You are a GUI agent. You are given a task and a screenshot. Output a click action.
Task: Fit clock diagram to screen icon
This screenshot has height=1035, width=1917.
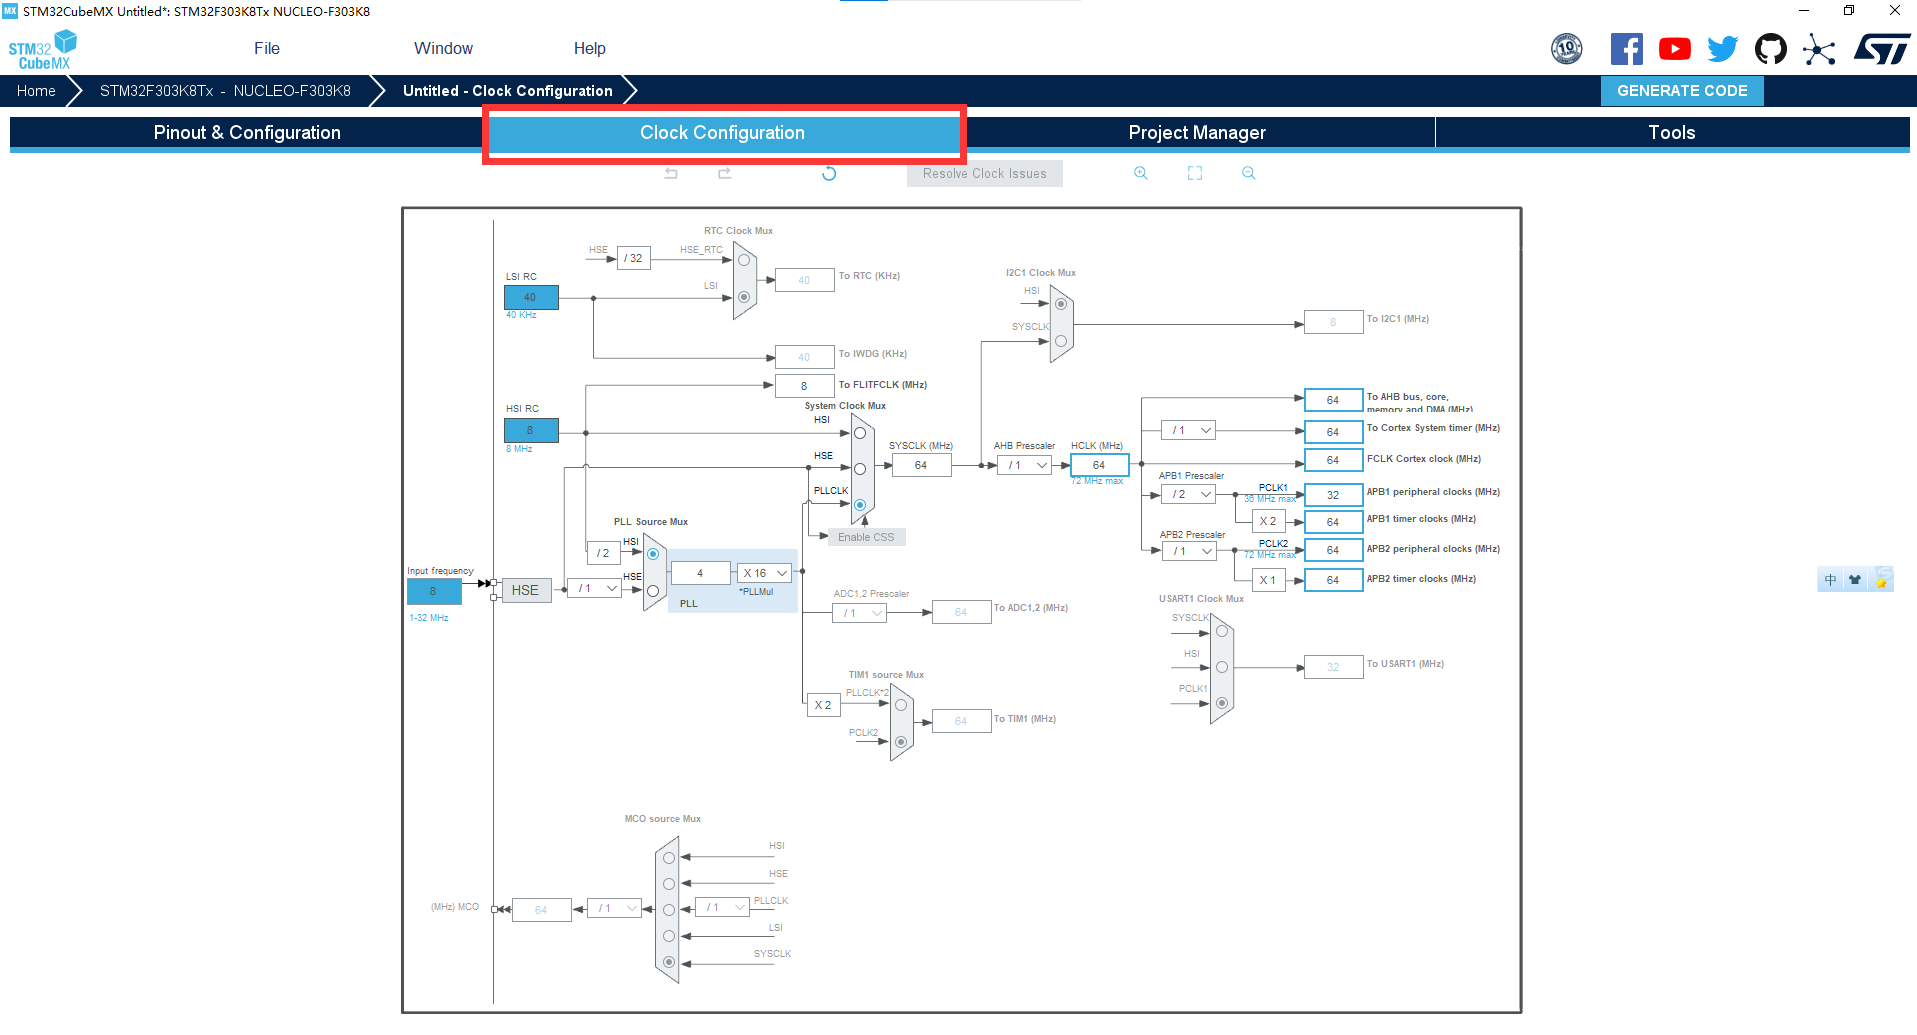click(x=1195, y=173)
